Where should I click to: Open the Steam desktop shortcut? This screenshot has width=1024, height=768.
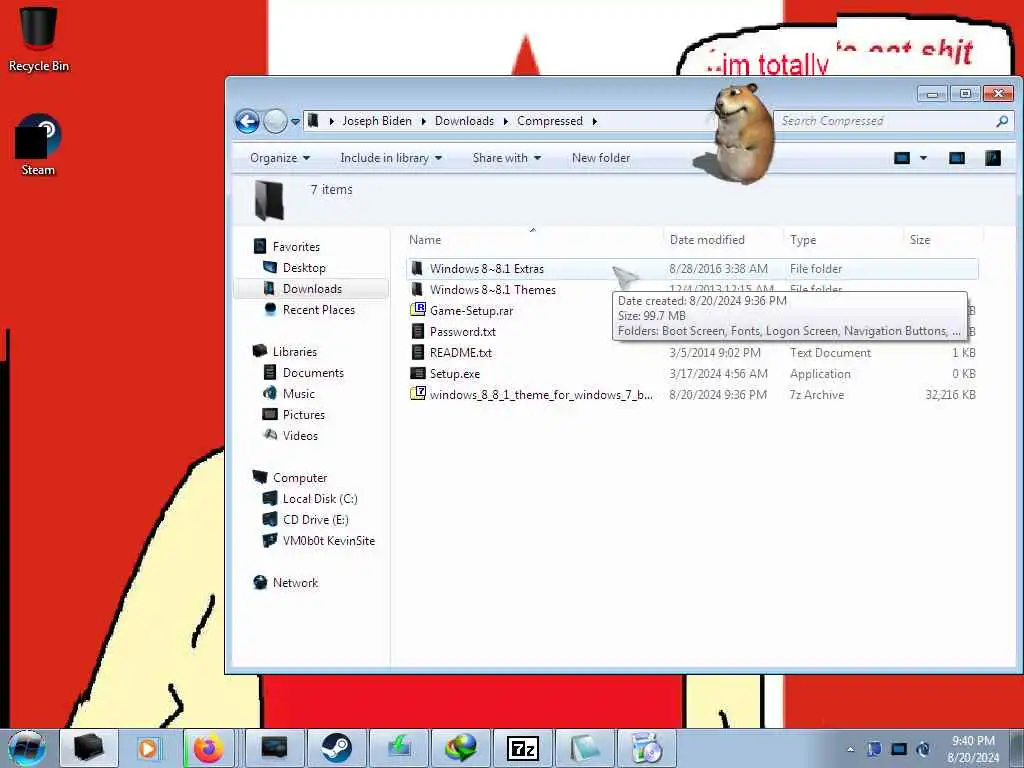coord(38,145)
